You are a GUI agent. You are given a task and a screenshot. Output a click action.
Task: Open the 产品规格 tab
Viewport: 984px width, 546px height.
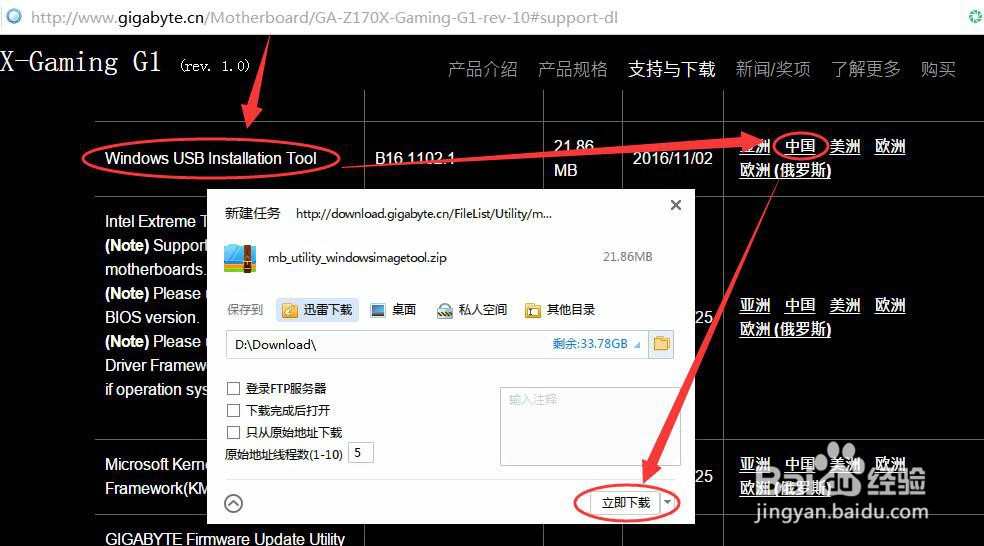(572, 69)
